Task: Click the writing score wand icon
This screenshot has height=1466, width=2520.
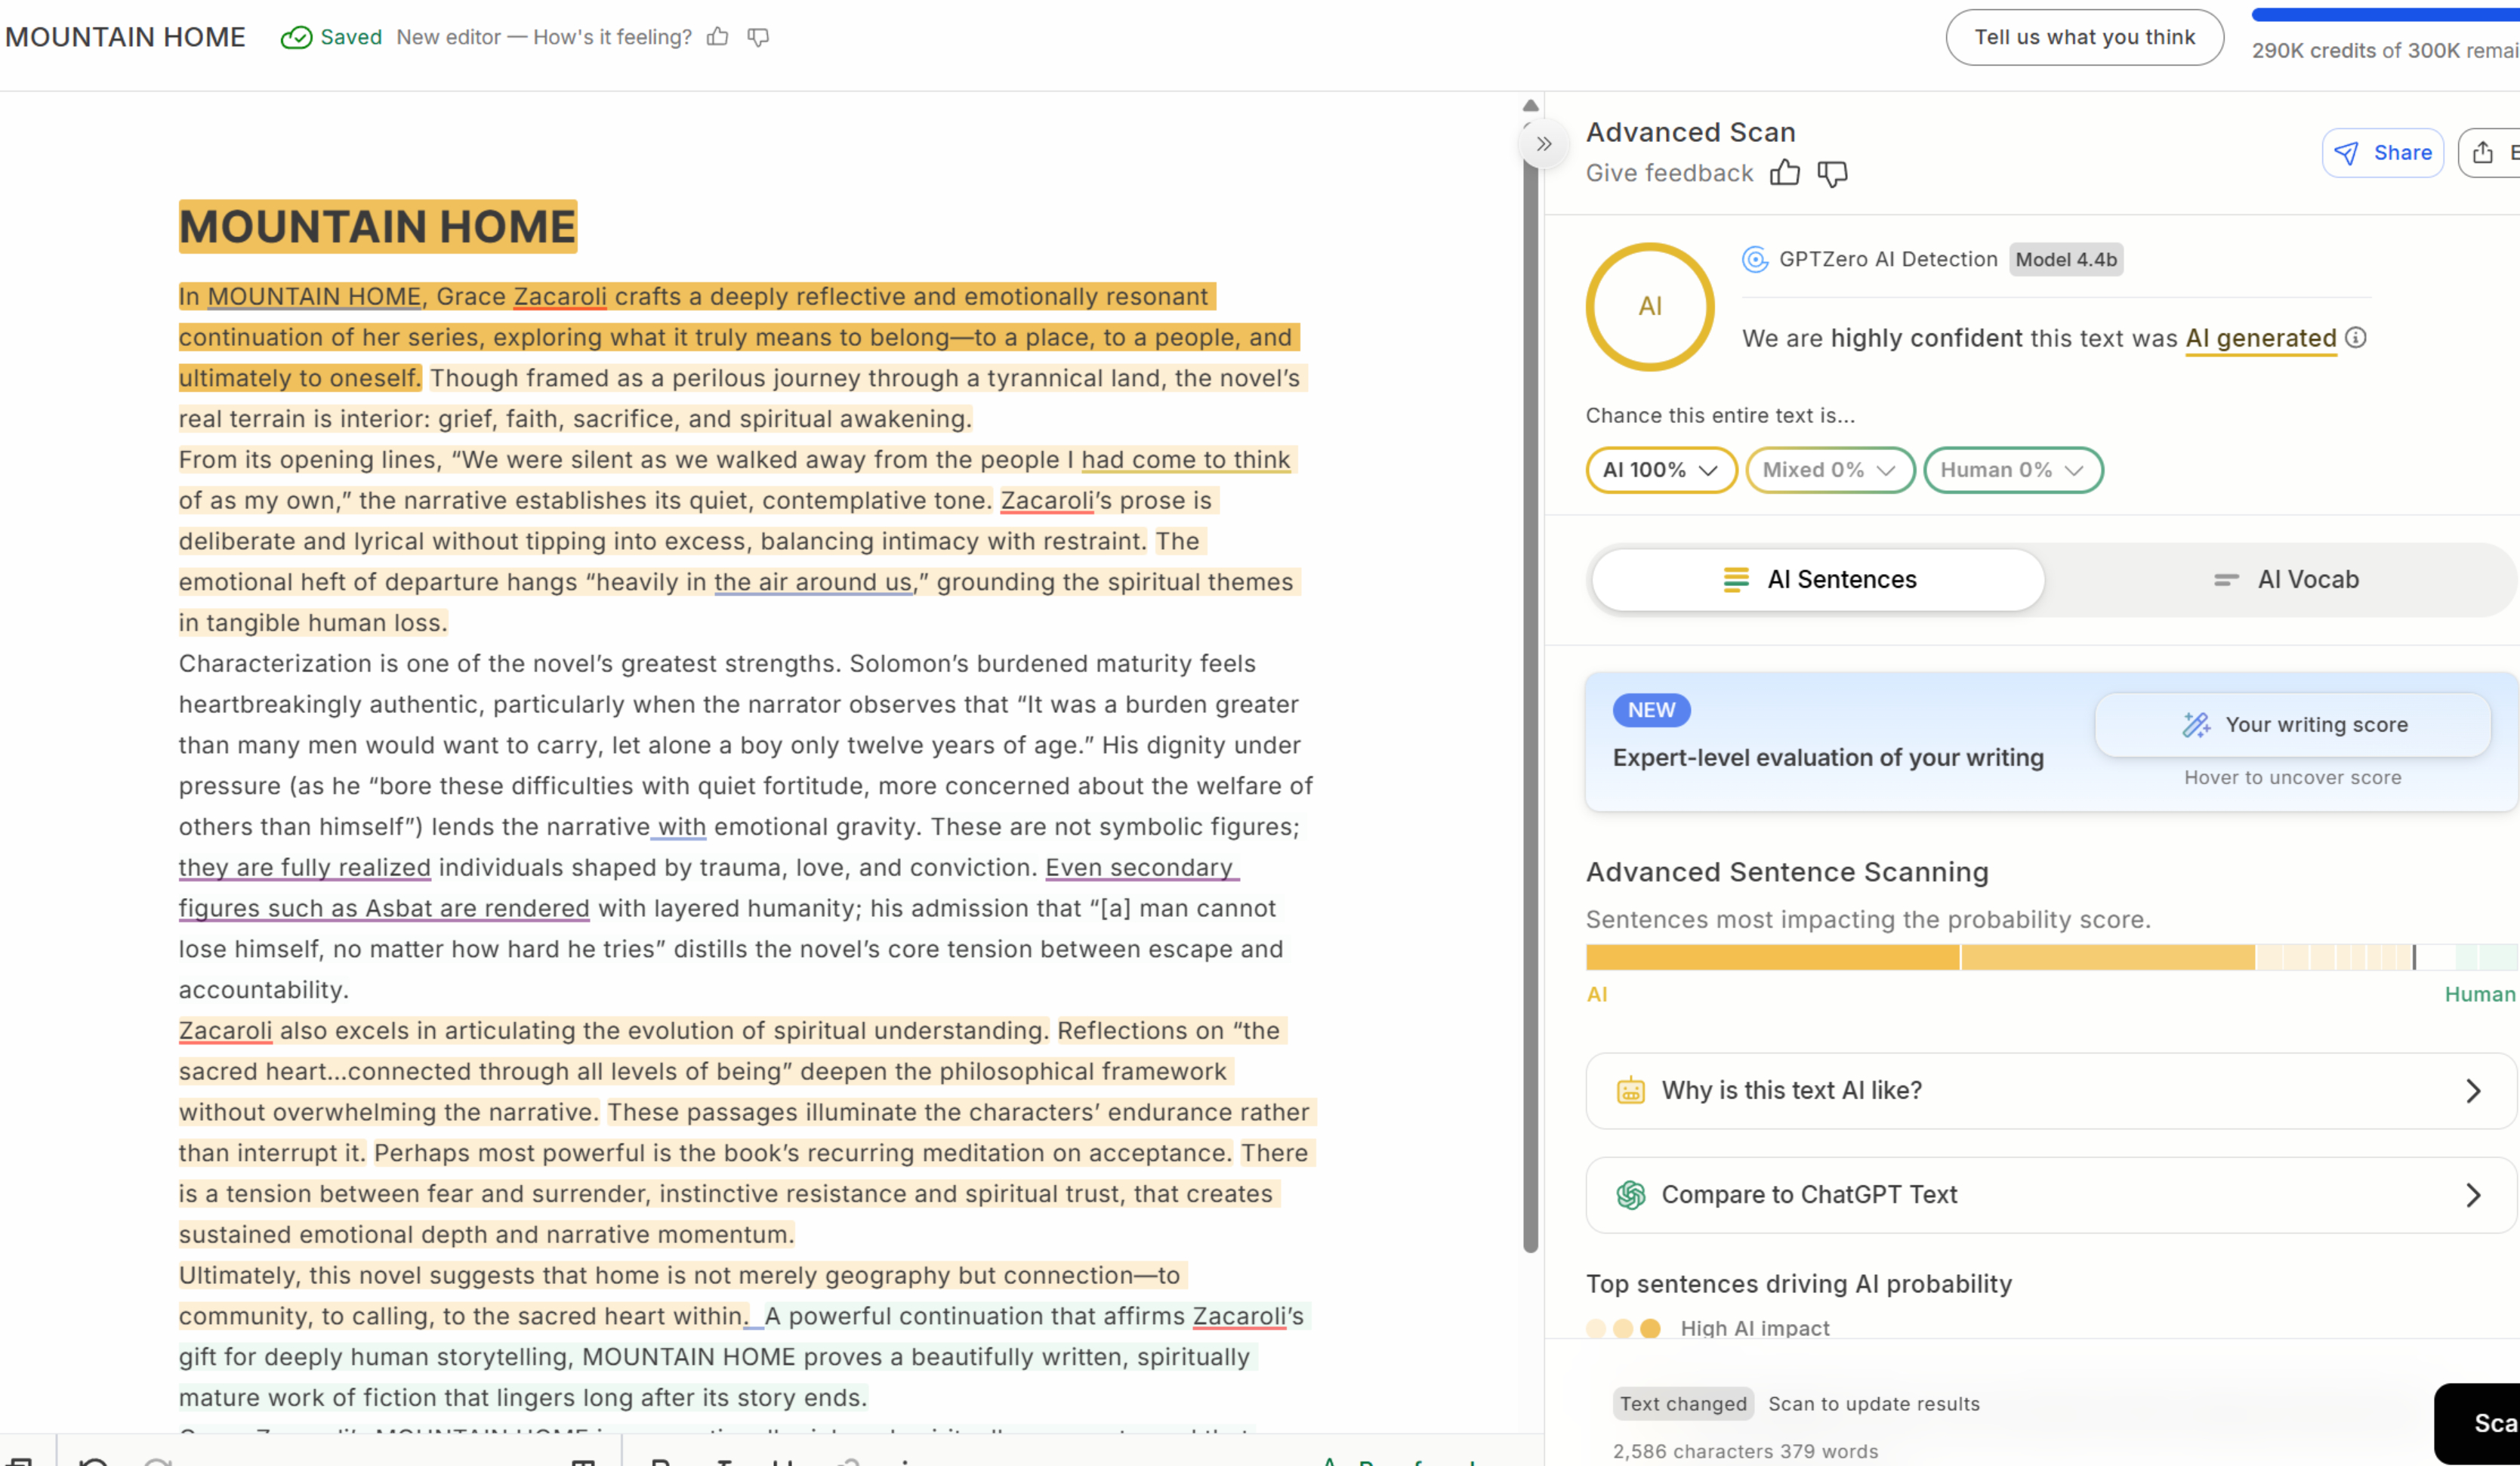Action: coord(2196,725)
